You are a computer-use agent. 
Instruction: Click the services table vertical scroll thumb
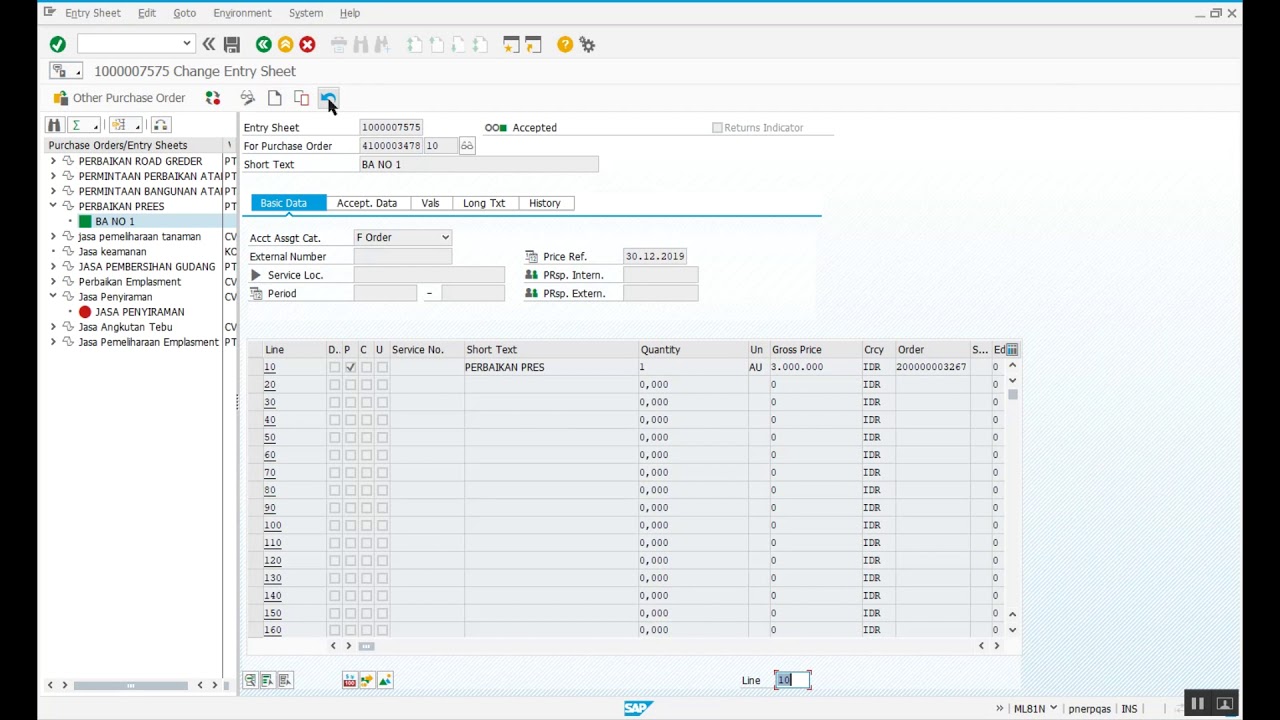(x=1013, y=396)
